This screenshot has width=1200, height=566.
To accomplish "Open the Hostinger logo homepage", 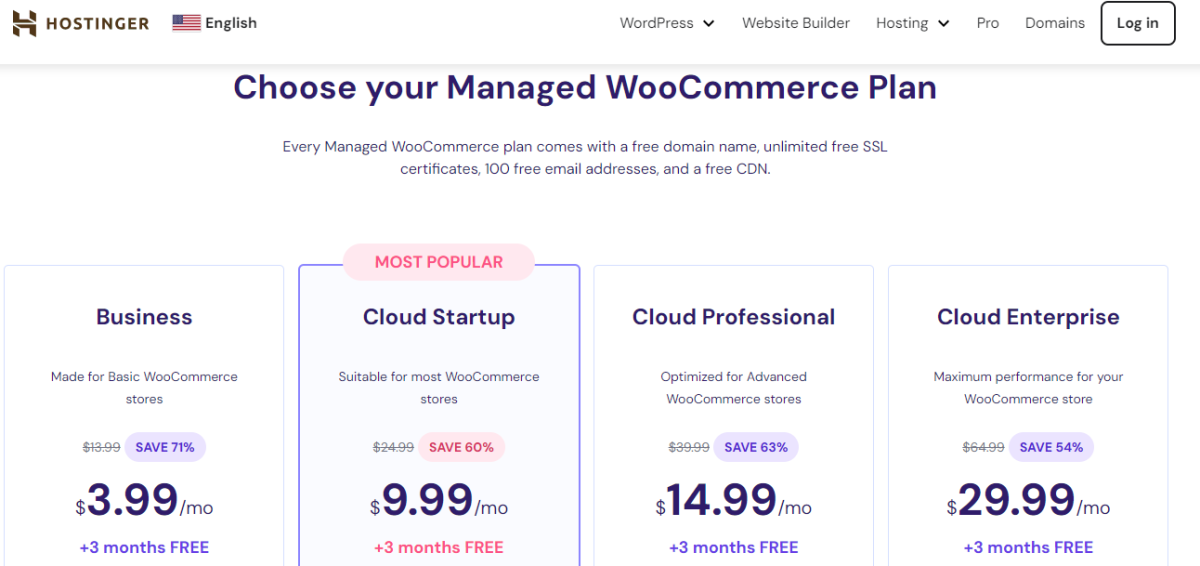I will tap(81, 23).
